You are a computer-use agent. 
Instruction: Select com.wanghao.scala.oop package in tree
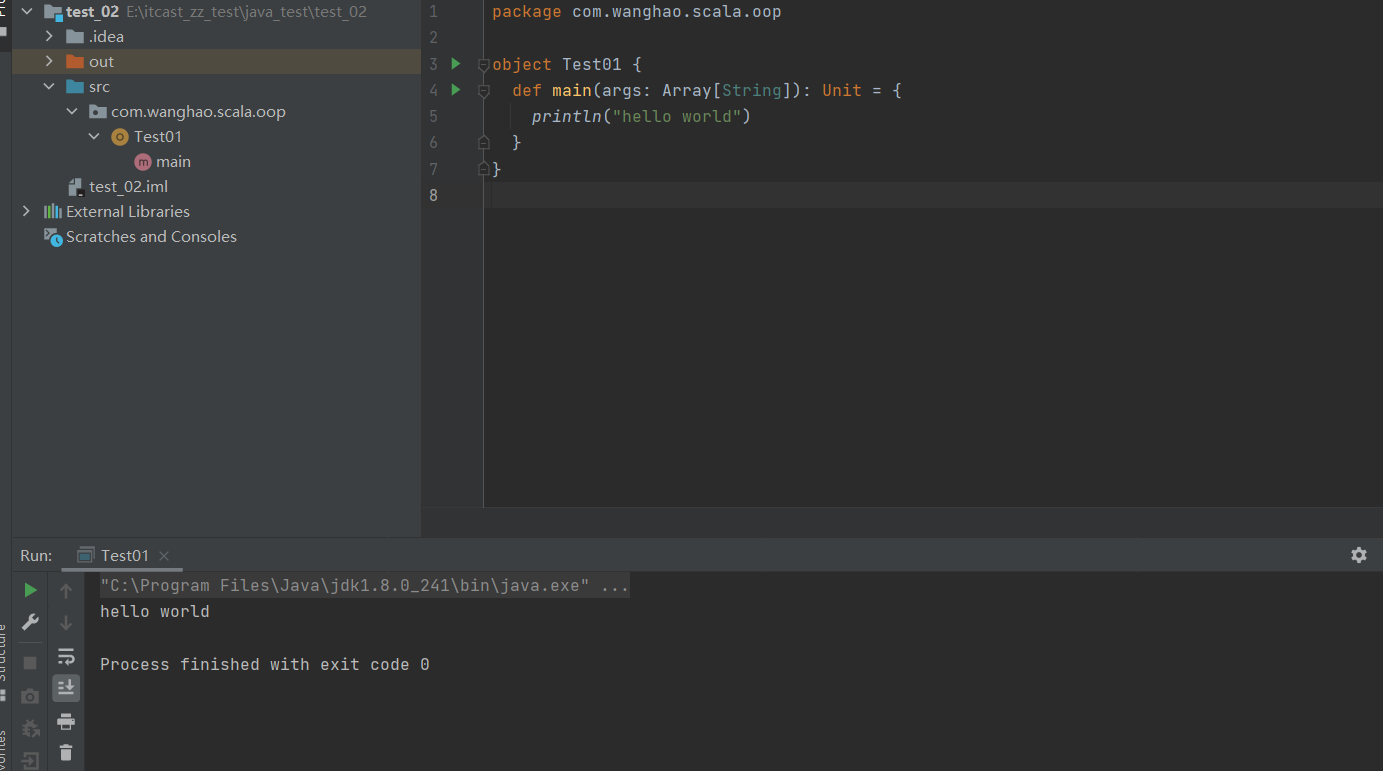(198, 112)
